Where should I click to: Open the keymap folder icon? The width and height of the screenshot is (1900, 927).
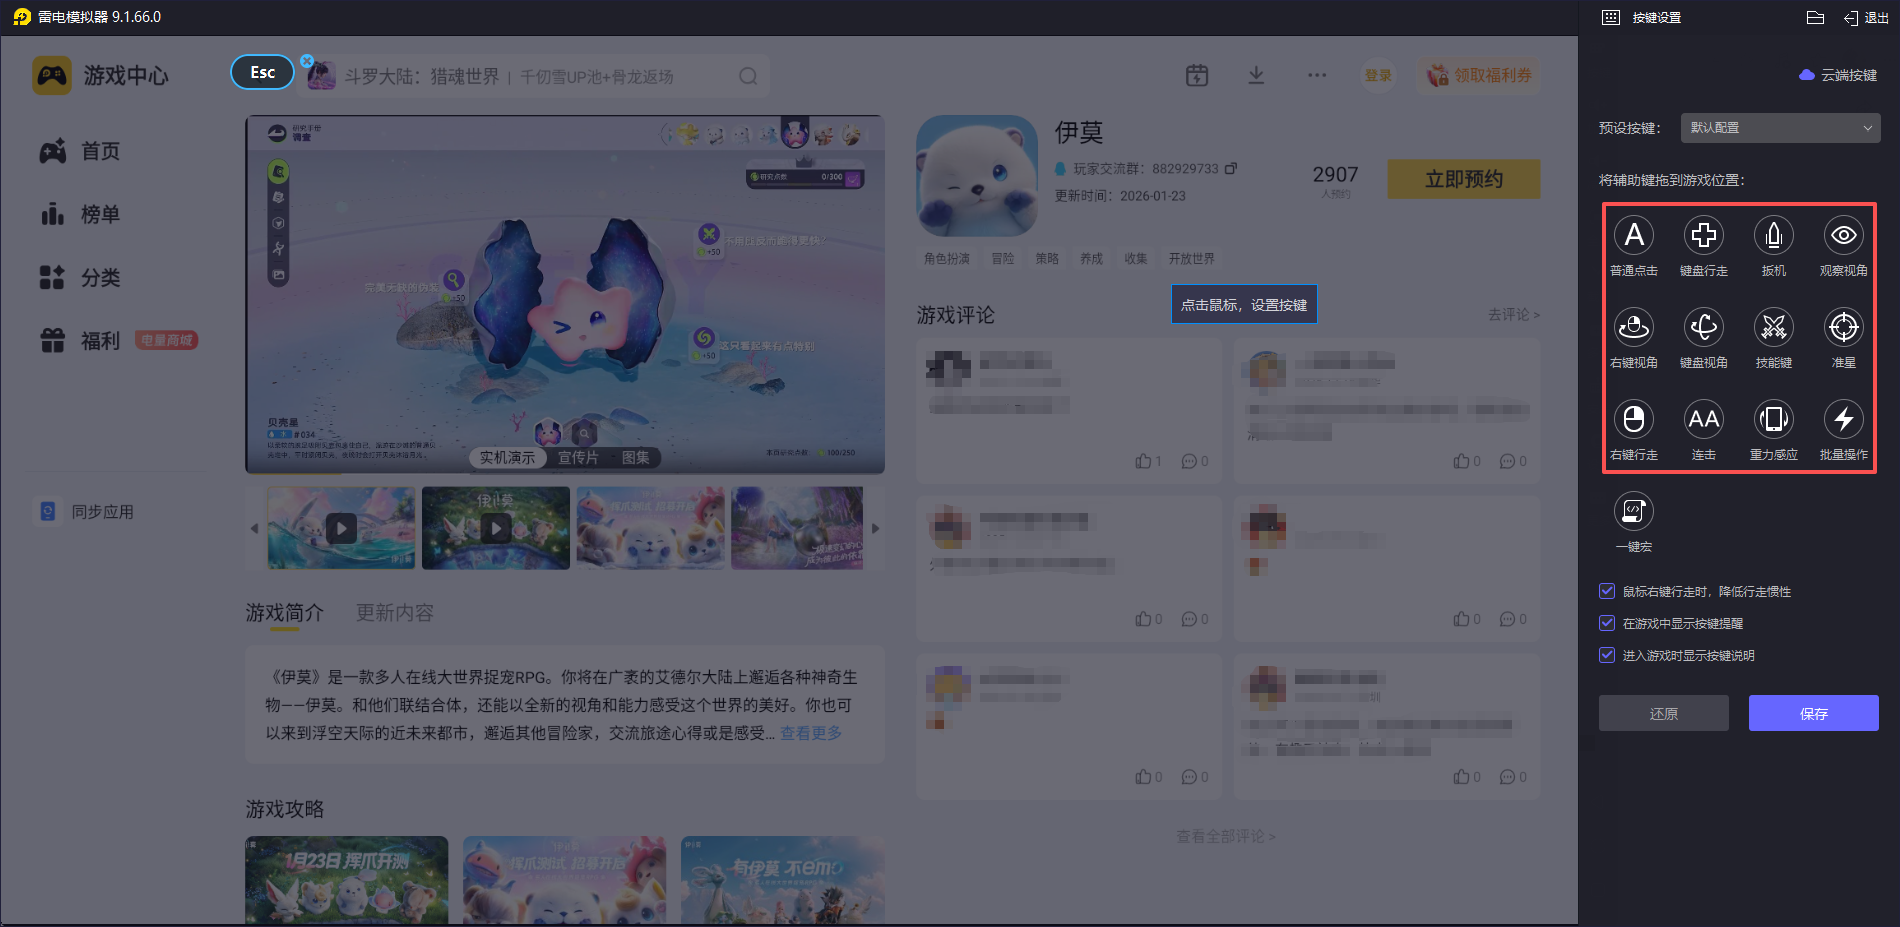click(x=1816, y=17)
